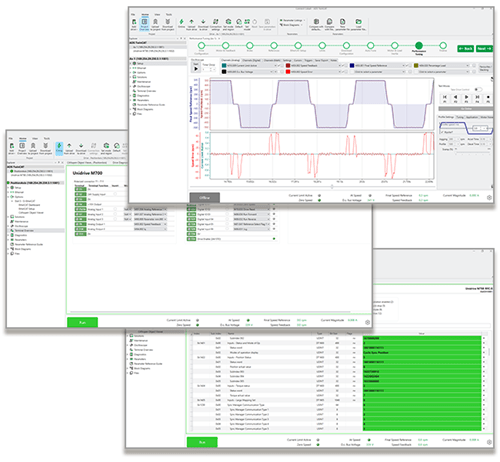The image size is (500, 462).
Task: Start the oscilloscope with the play button
Action: (x=196, y=69)
